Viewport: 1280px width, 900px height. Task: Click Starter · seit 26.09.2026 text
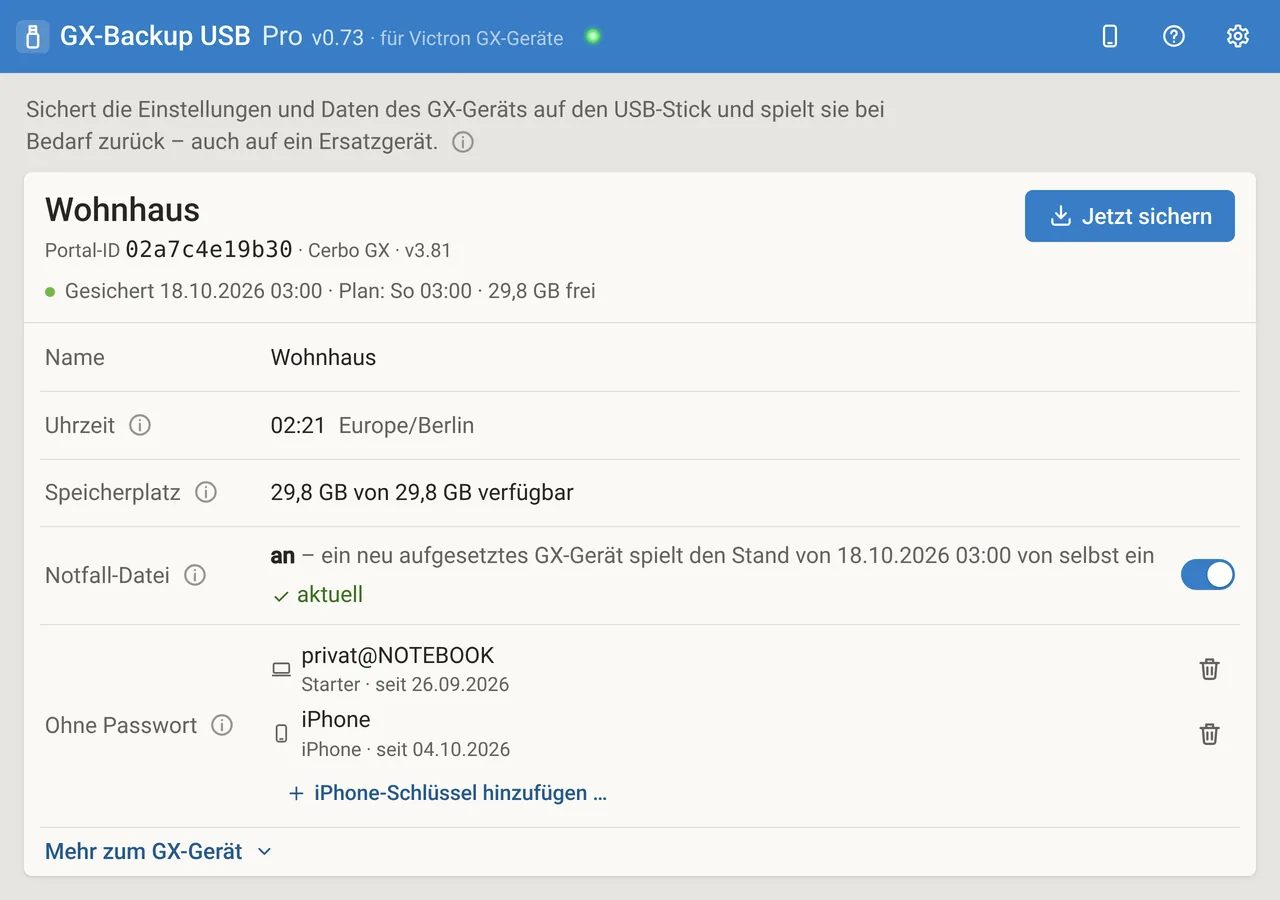(405, 685)
